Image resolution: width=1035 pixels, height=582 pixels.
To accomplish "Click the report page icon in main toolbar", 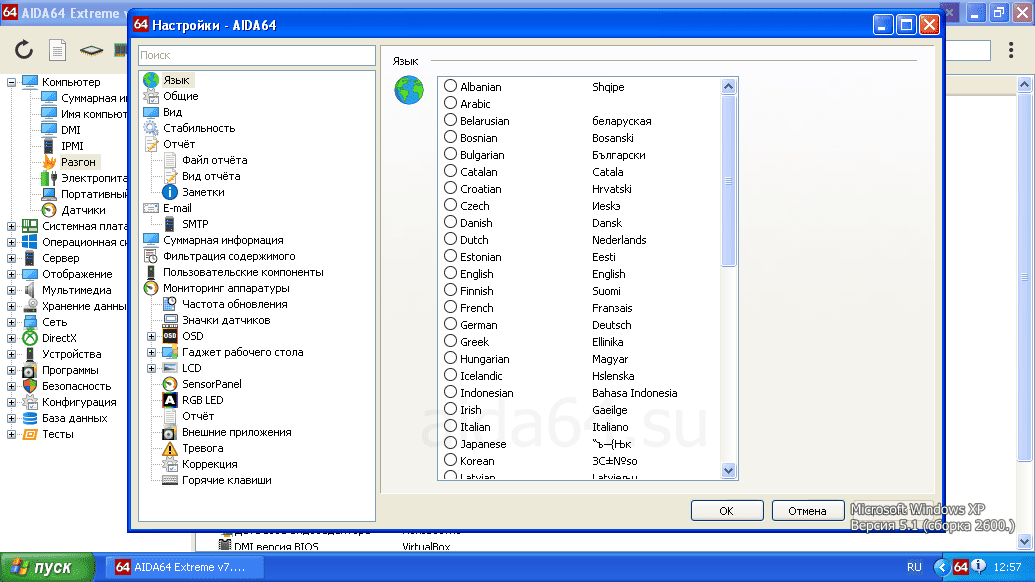I will [x=57, y=49].
